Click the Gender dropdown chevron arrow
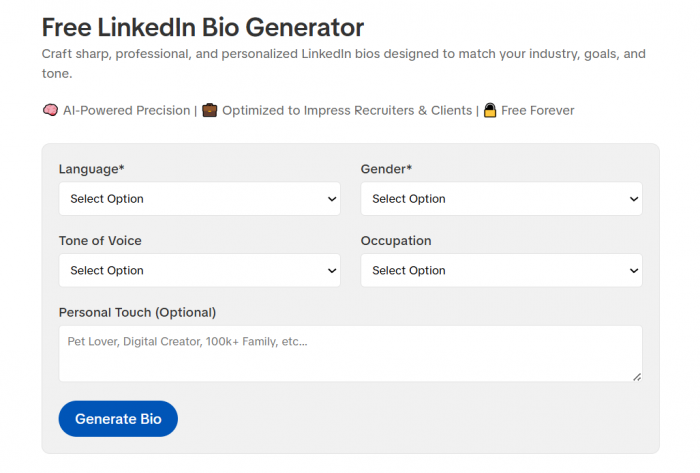 coord(633,199)
